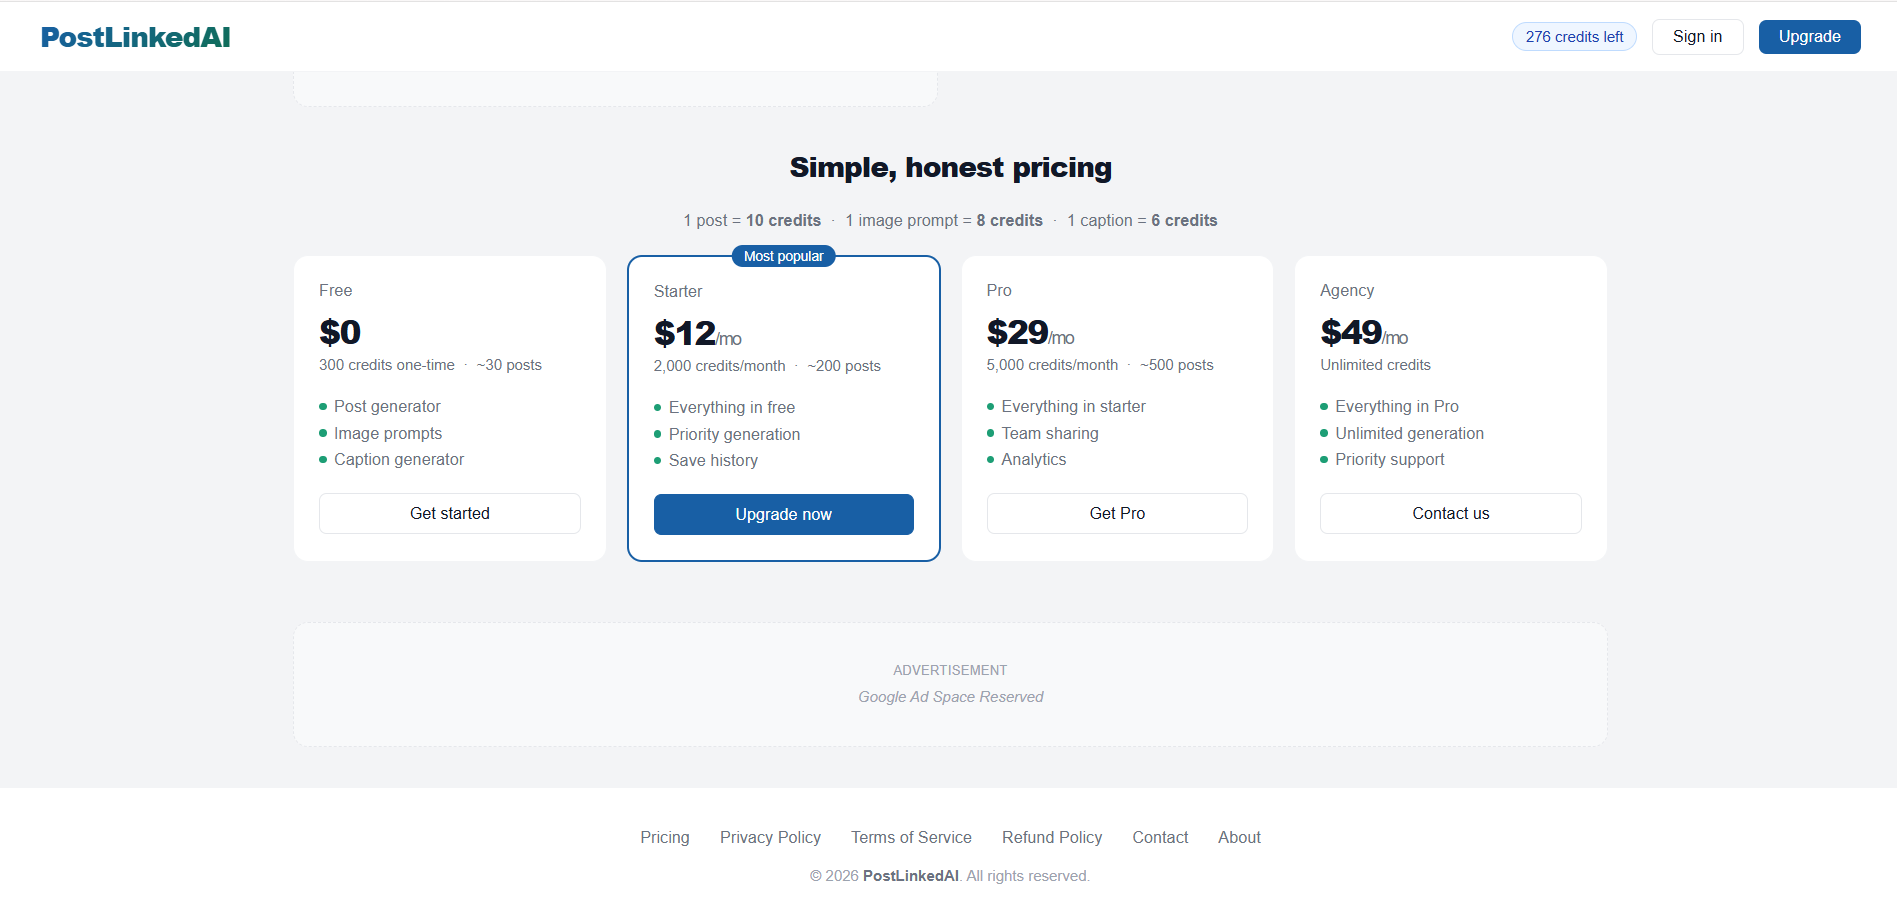Screen dimensions: 1897x912
Task: Click the 'Google Ad Space Reserved' text
Action: [x=950, y=697]
